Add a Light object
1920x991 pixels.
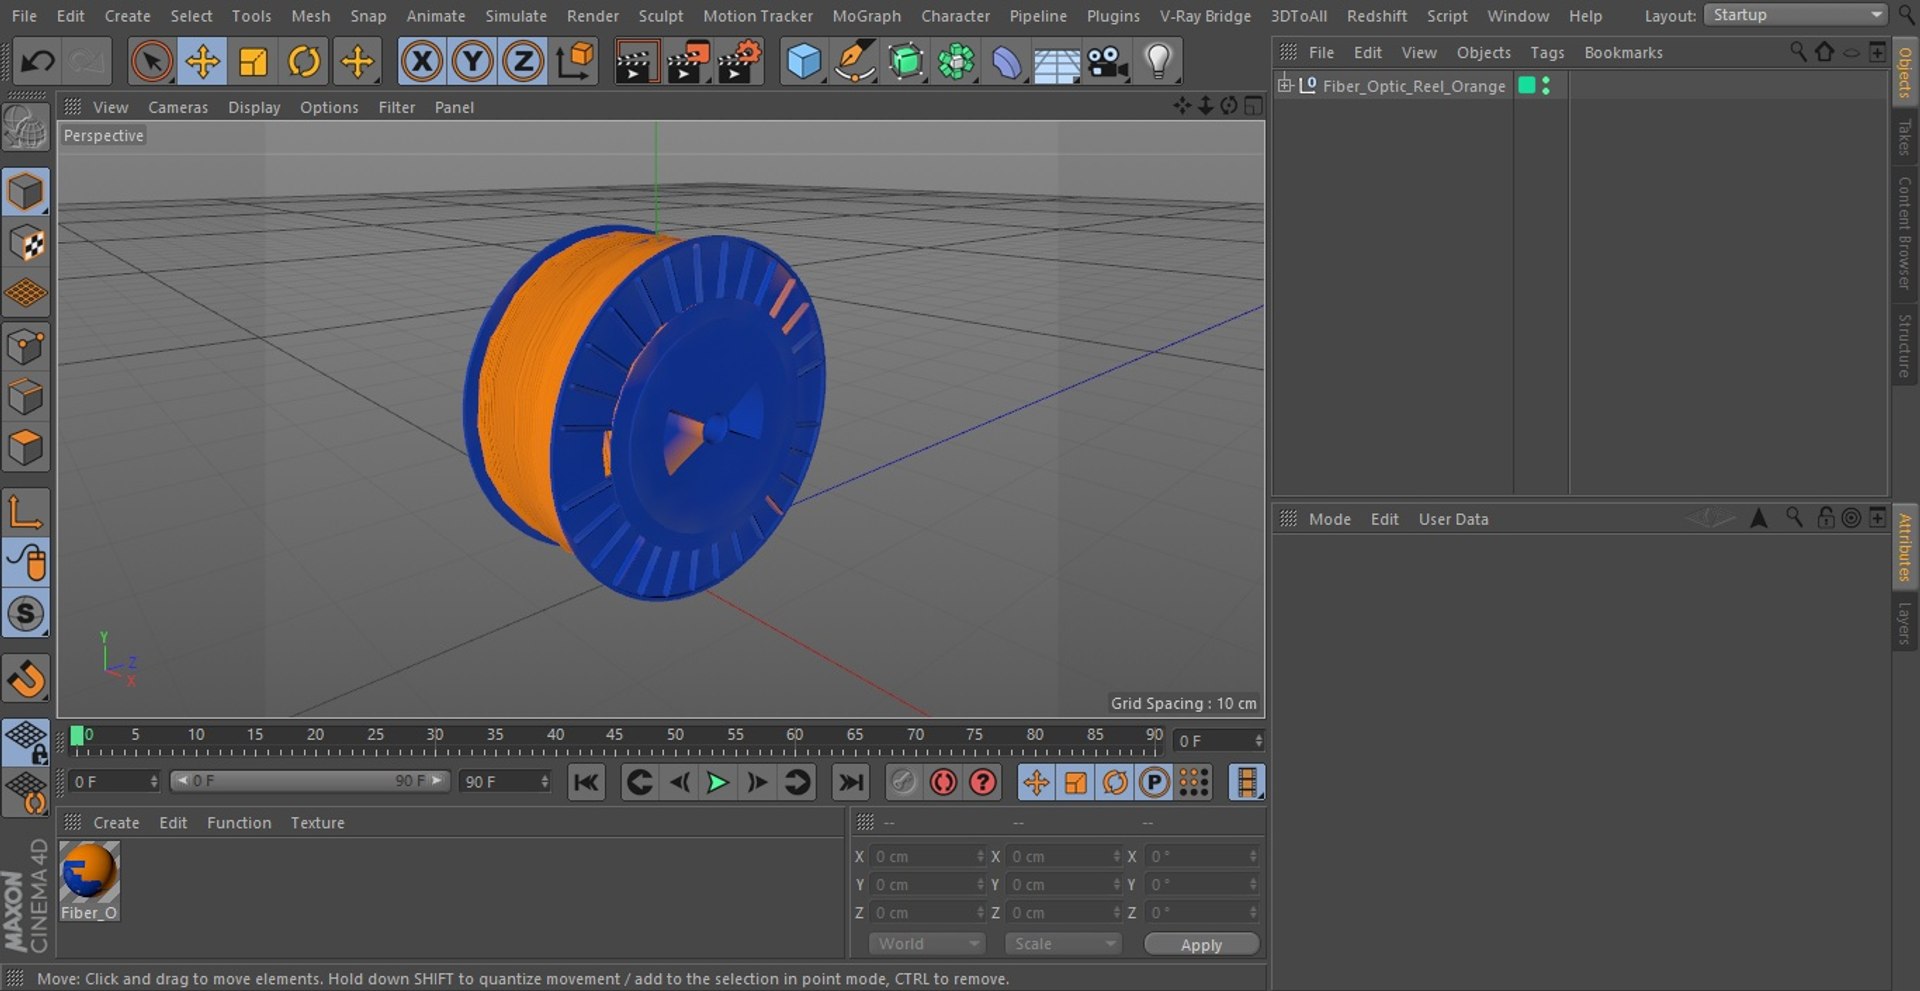click(x=1157, y=62)
